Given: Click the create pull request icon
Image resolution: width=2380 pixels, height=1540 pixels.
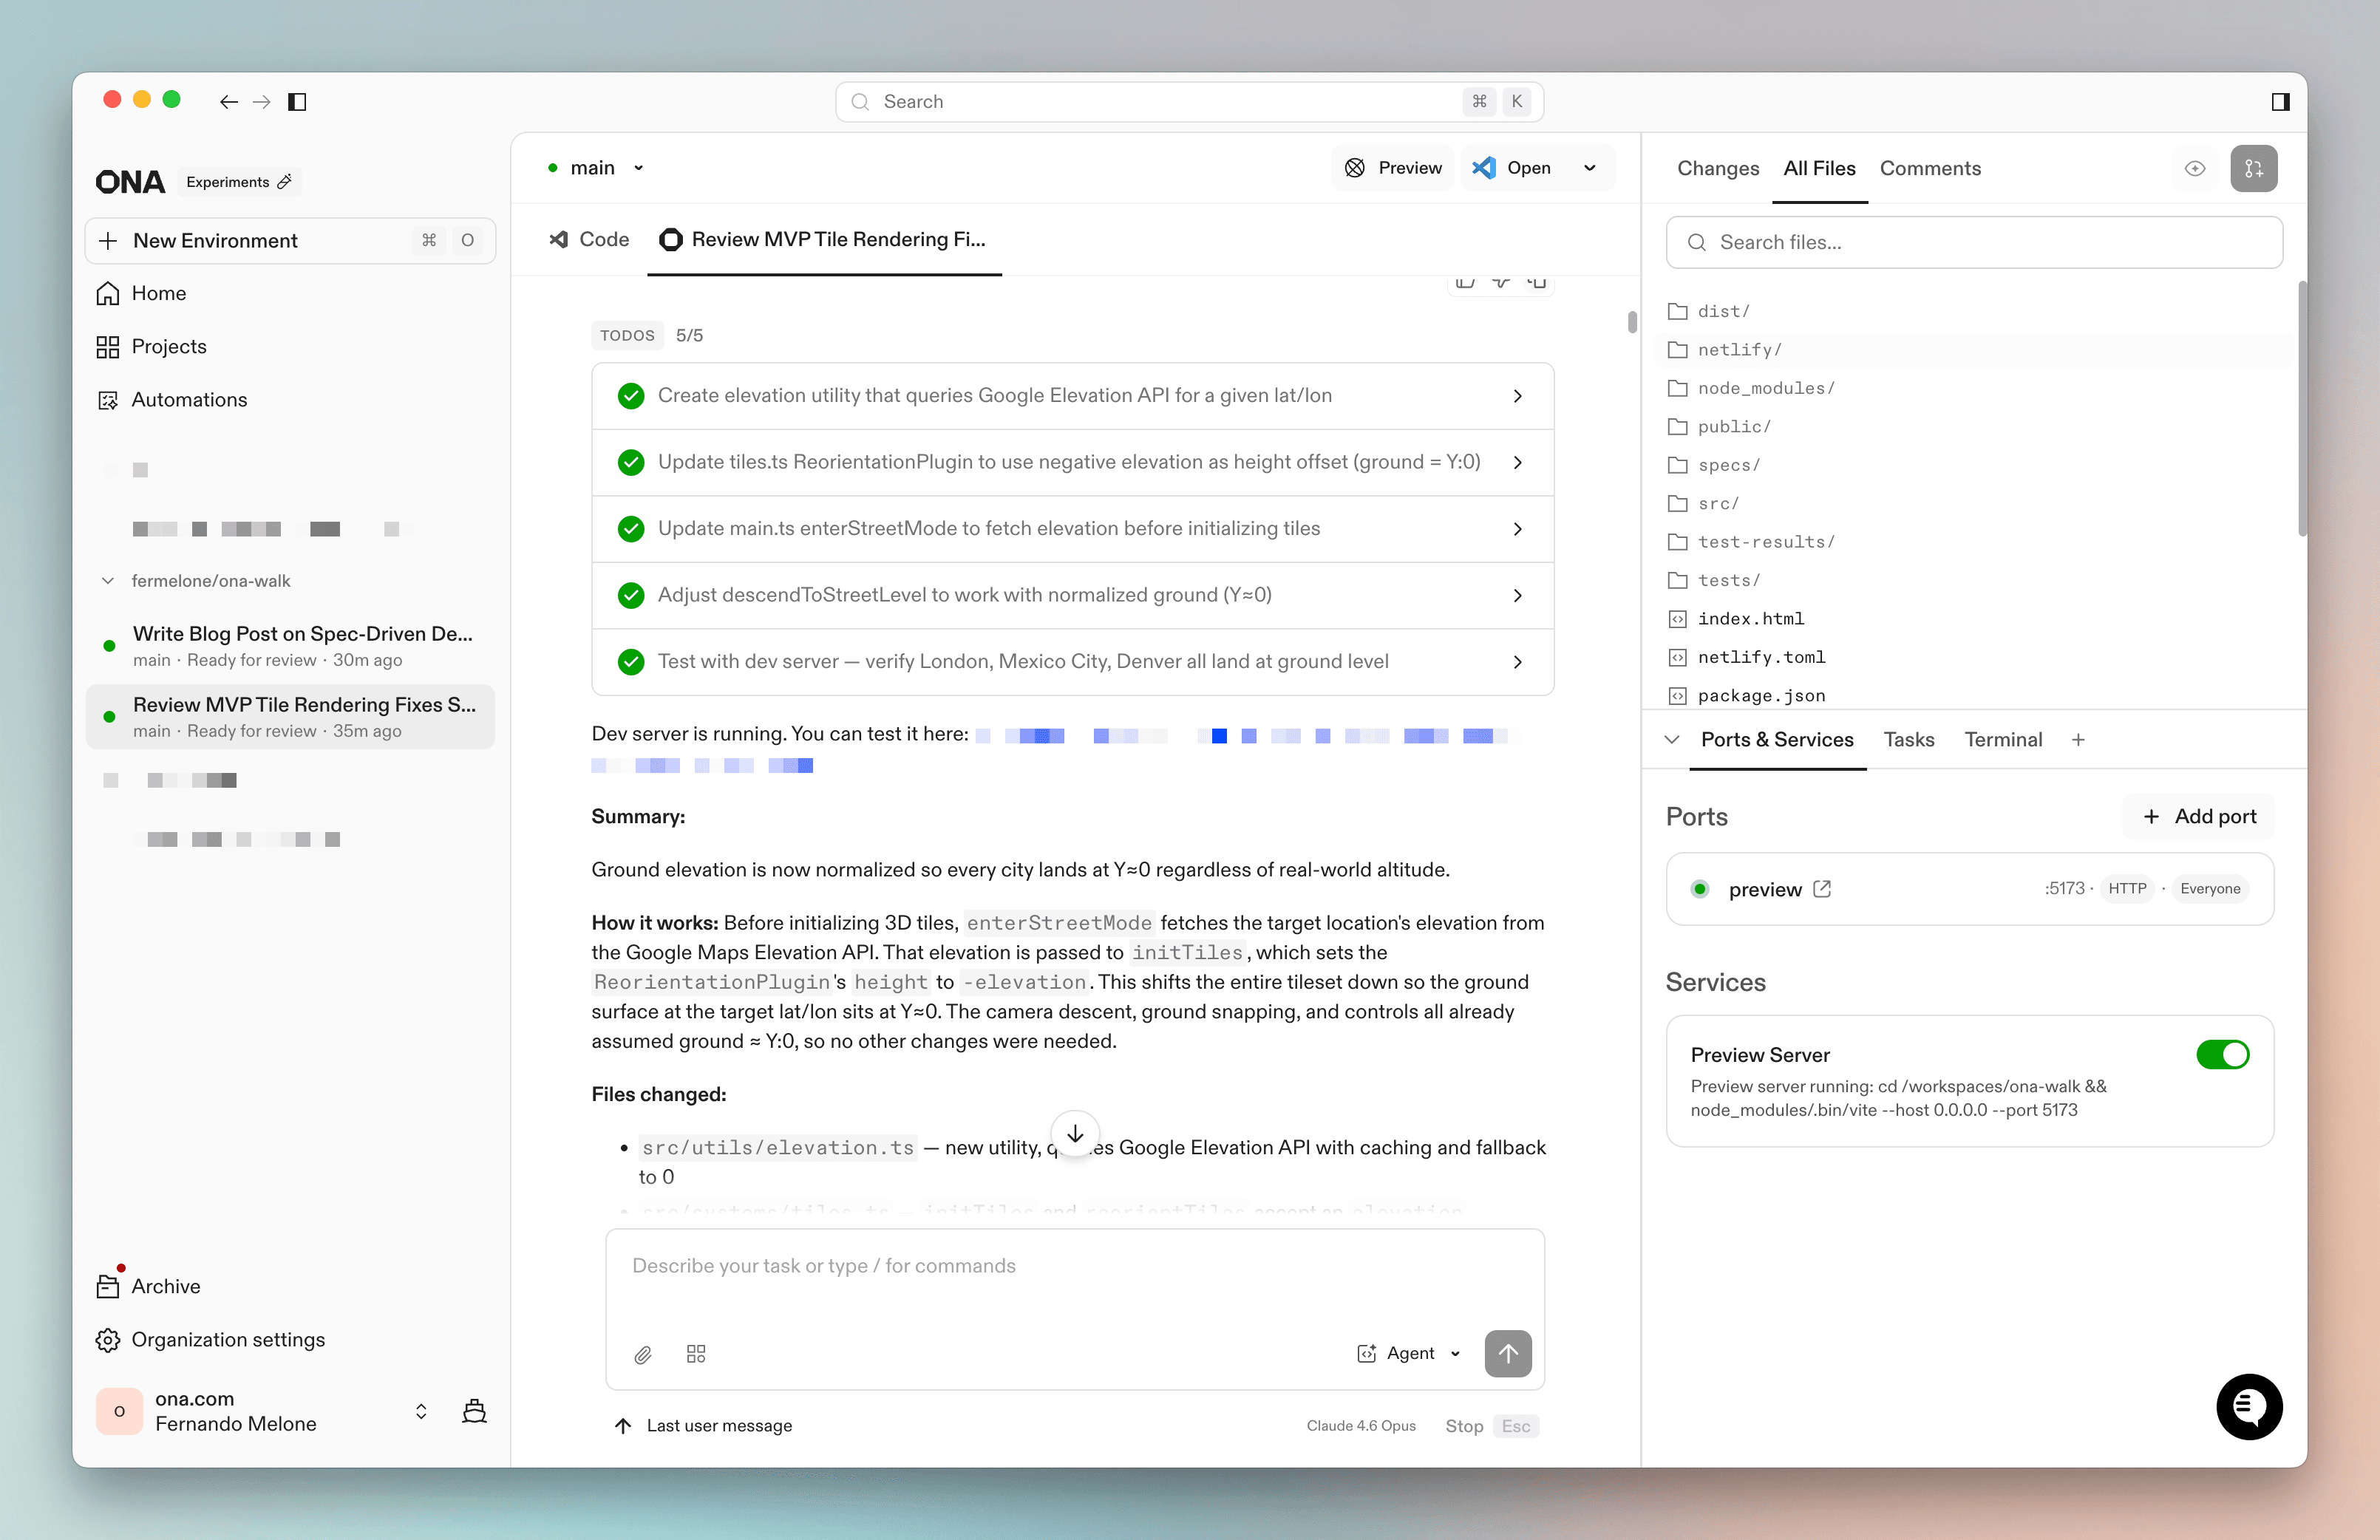Looking at the screenshot, I should 2254,168.
